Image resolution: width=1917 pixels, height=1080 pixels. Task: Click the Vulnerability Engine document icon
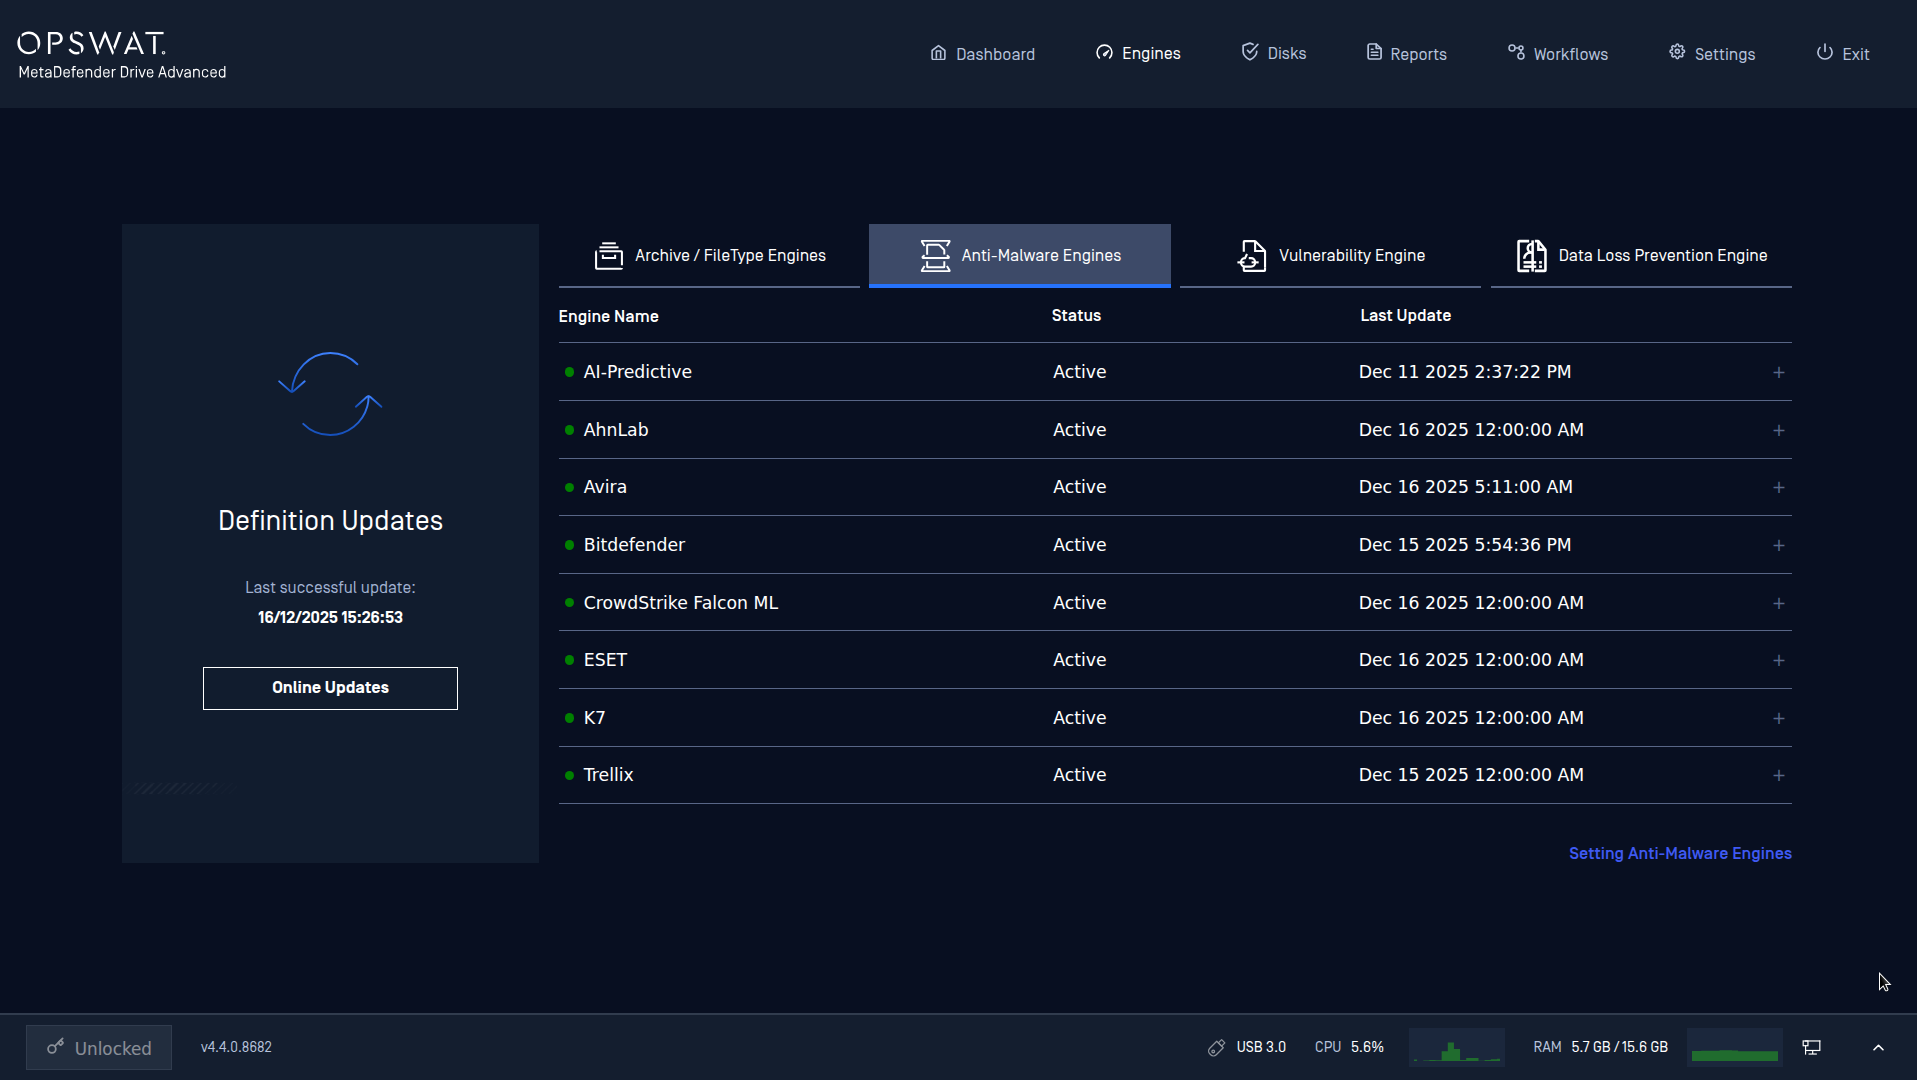[x=1251, y=256]
